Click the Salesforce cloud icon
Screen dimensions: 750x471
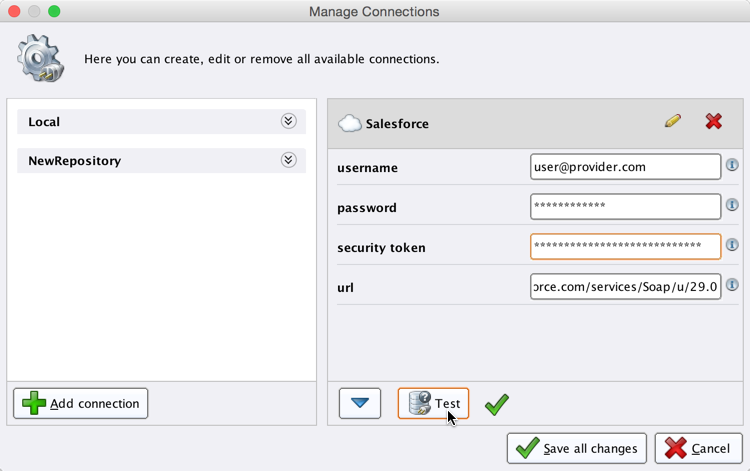pyautogui.click(x=349, y=124)
